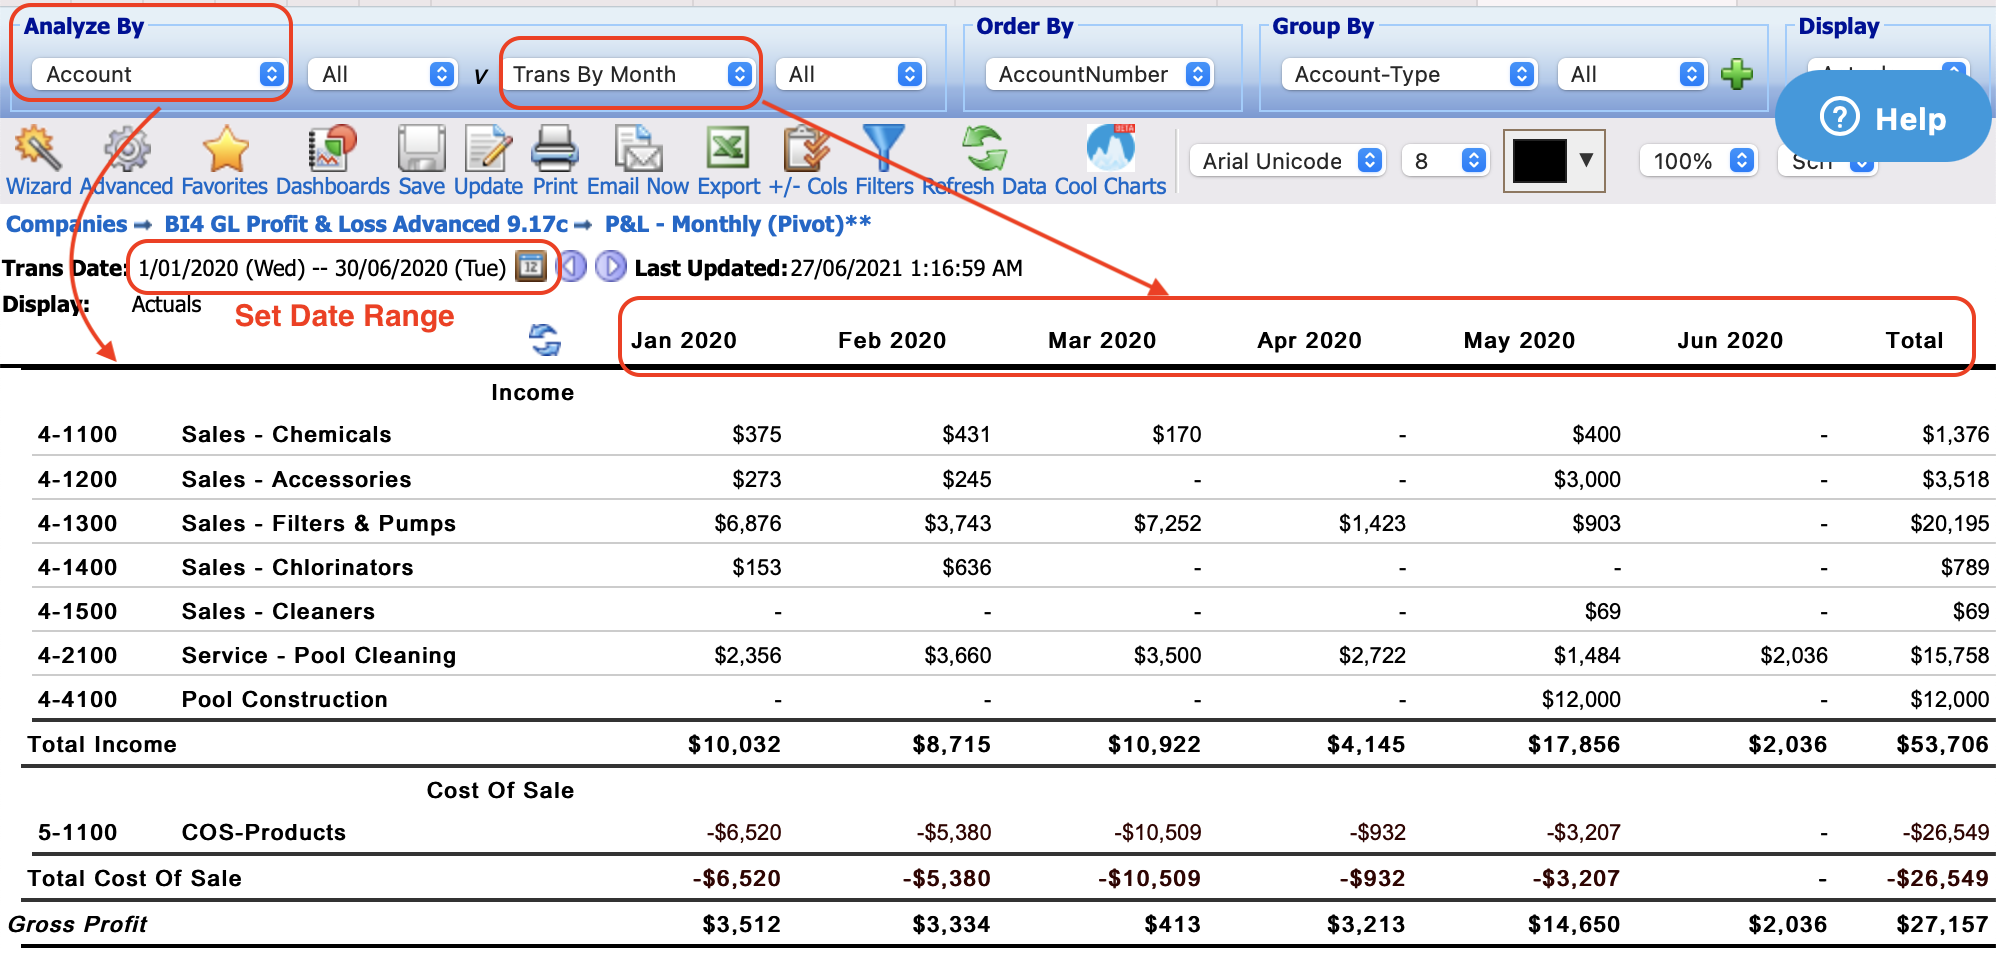This screenshot has width=1996, height=954.
Task: Click the pivot swap arrows icon
Action: [x=545, y=340]
